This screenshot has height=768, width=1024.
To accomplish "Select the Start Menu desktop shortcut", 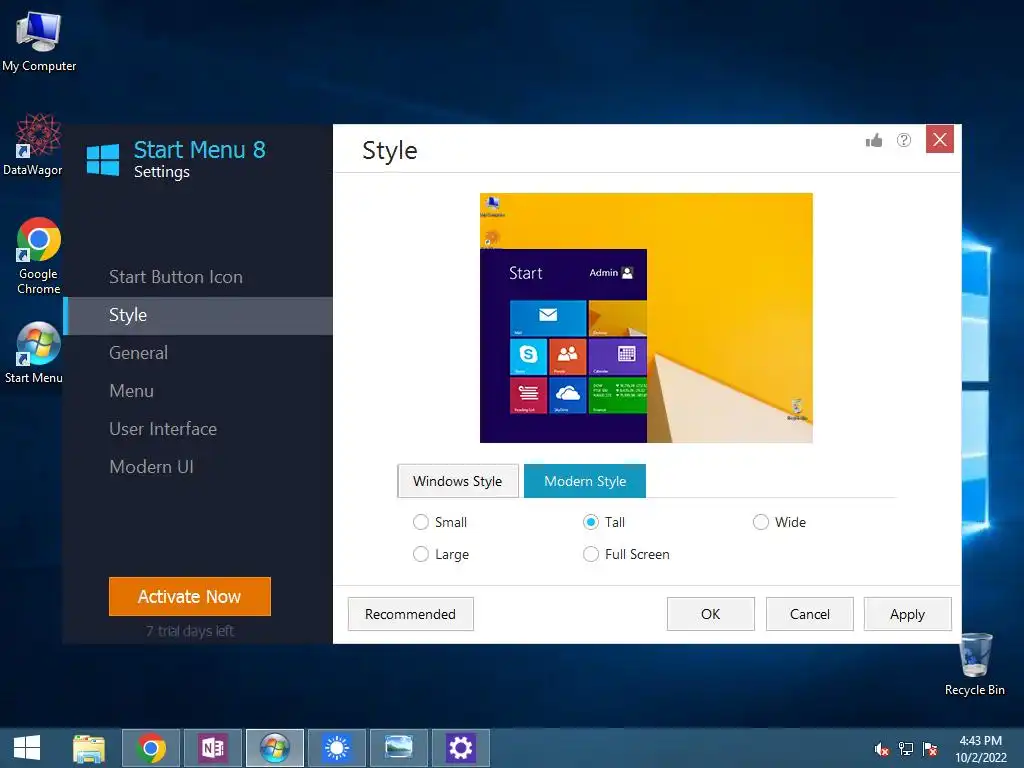I will pyautogui.click(x=34, y=353).
